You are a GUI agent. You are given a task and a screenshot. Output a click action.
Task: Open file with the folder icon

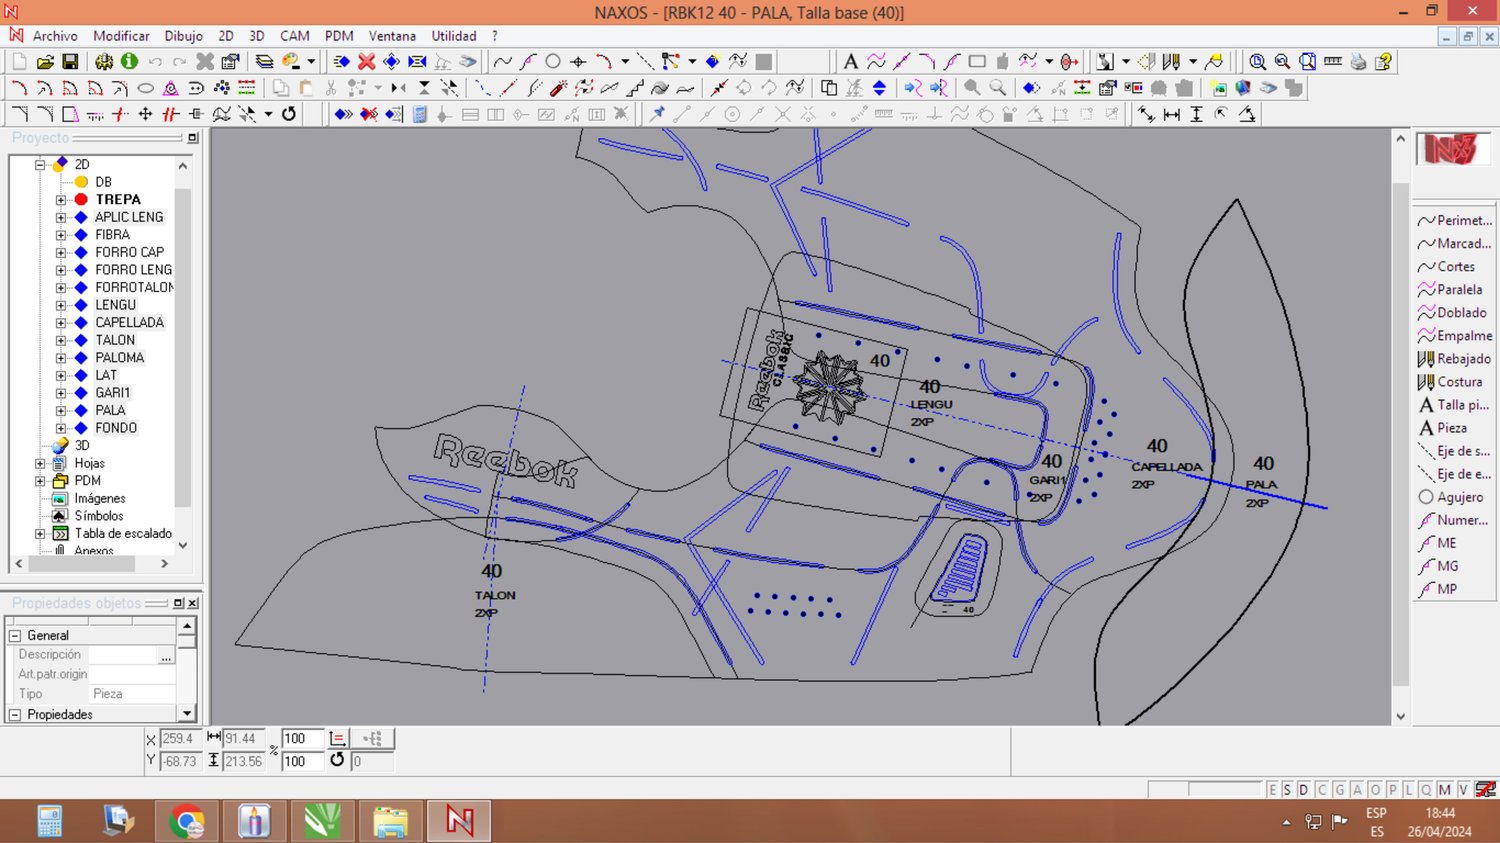click(45, 62)
